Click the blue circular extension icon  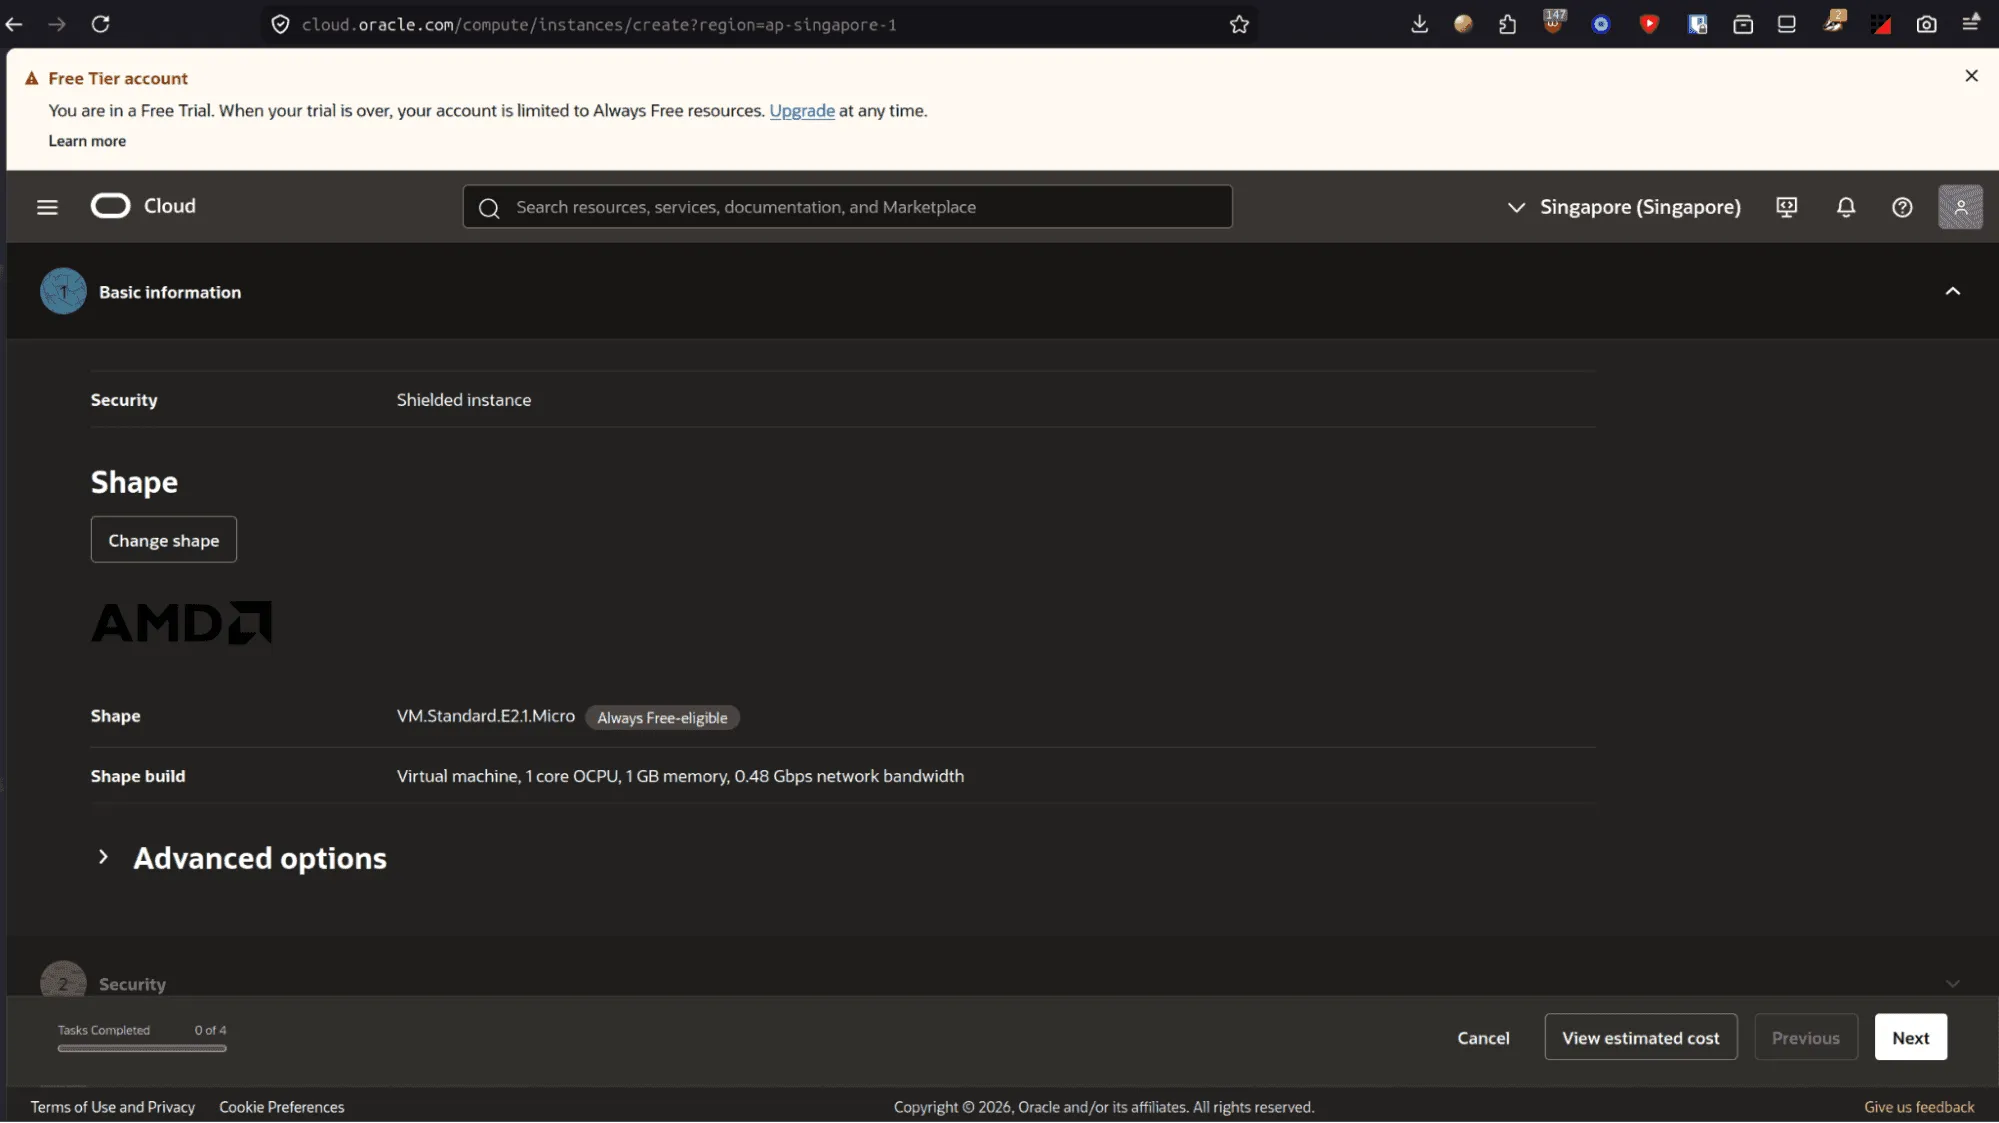1601,24
